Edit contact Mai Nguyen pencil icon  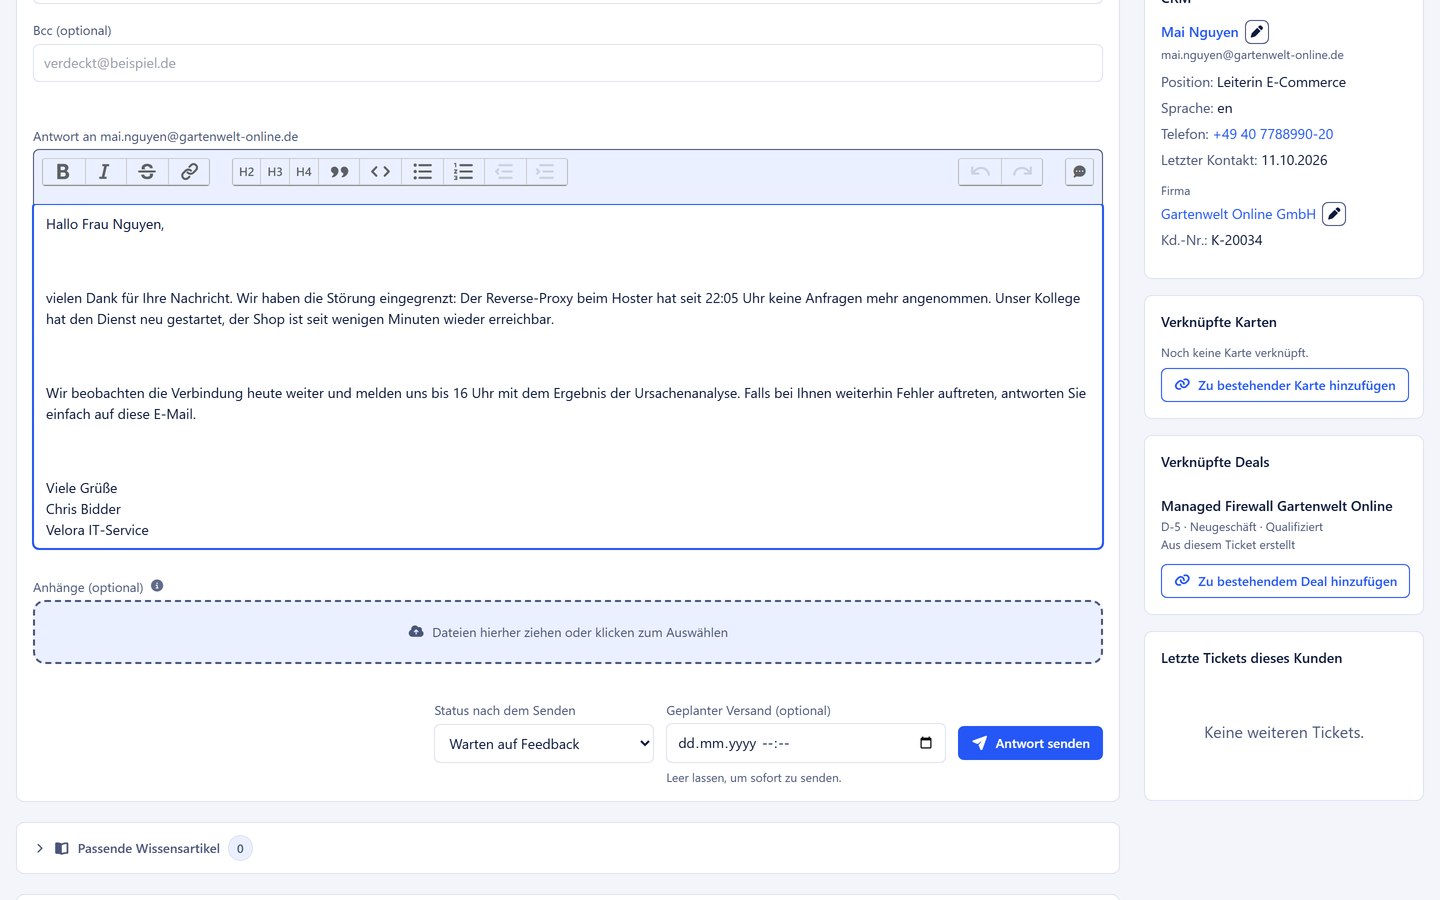[x=1257, y=32]
